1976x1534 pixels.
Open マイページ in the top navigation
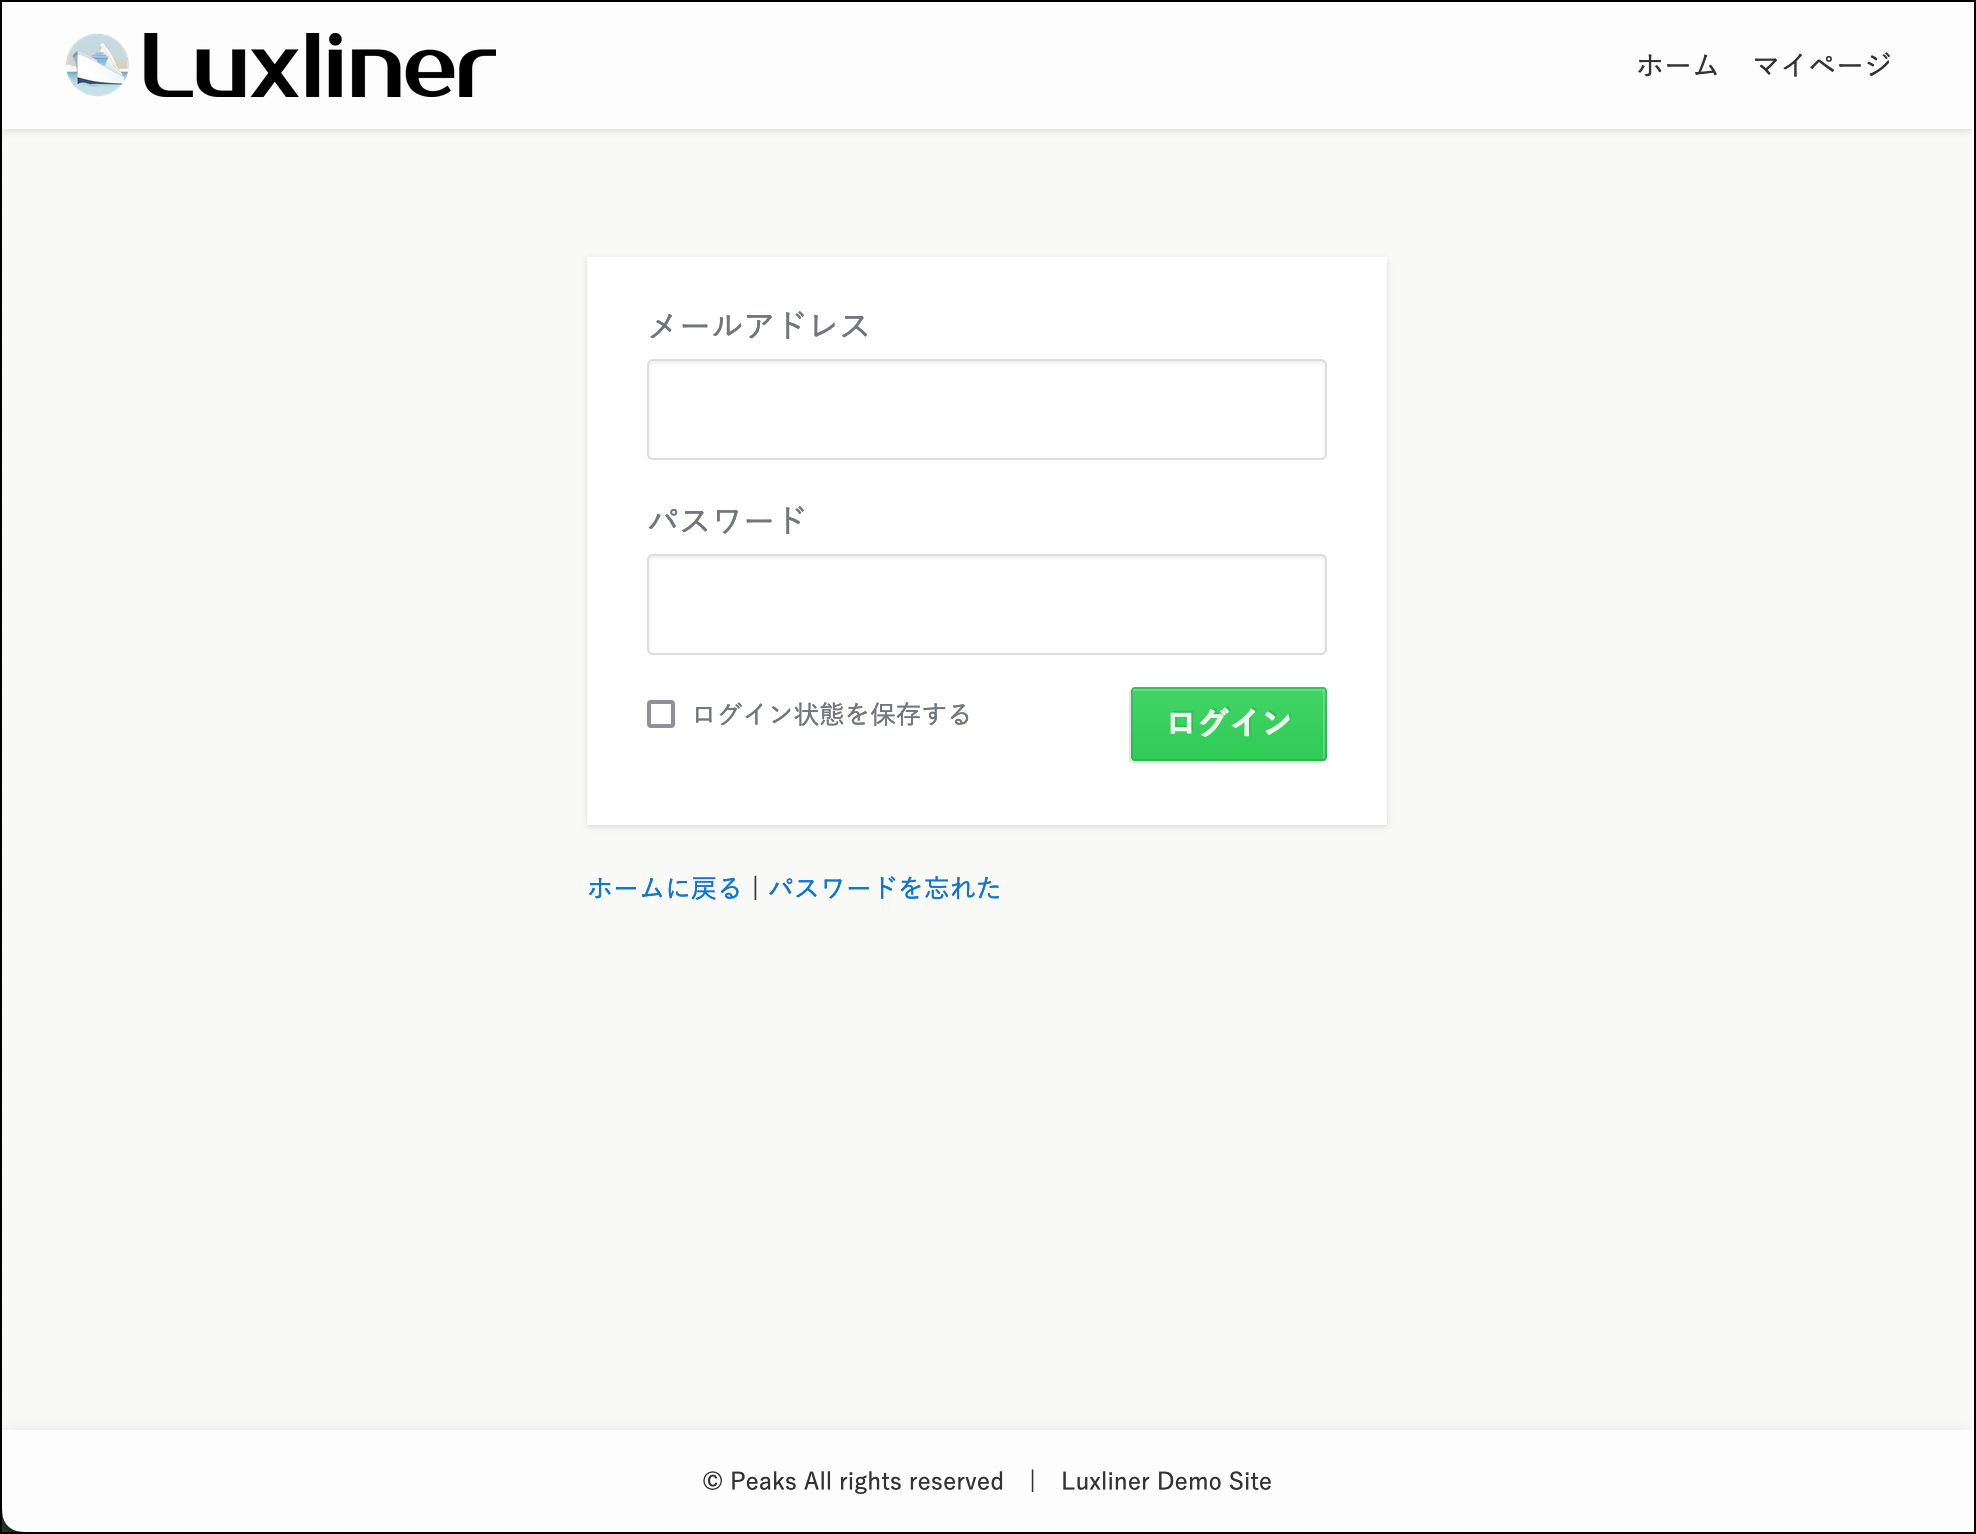pos(1822,66)
